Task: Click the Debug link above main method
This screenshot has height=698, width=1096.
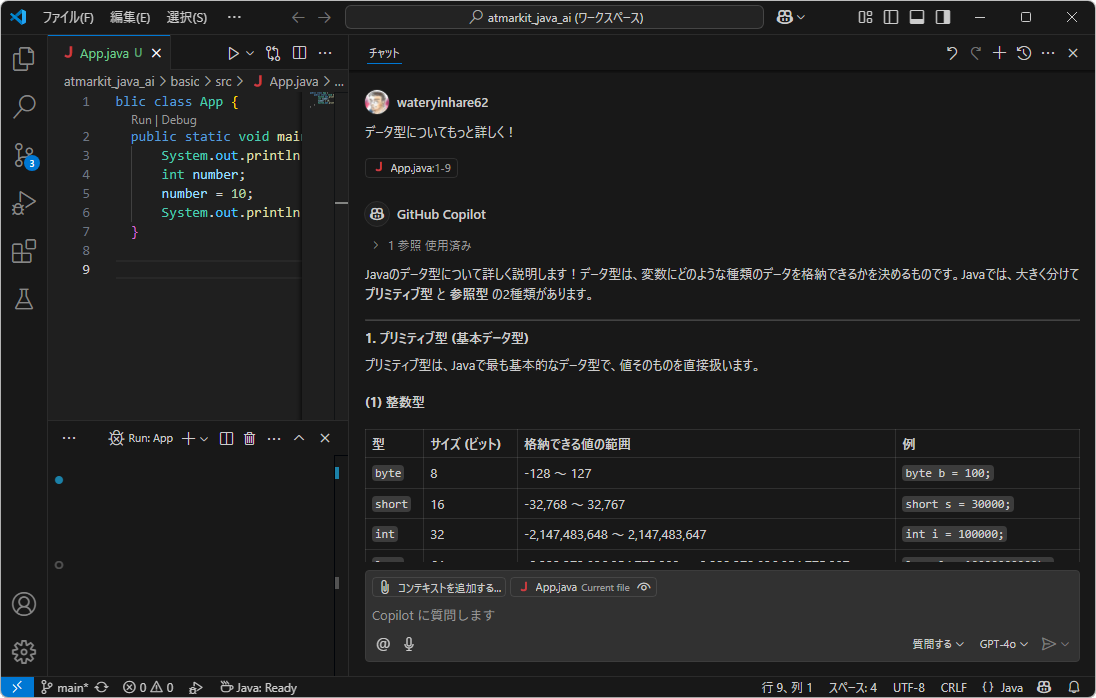Action: click(179, 119)
